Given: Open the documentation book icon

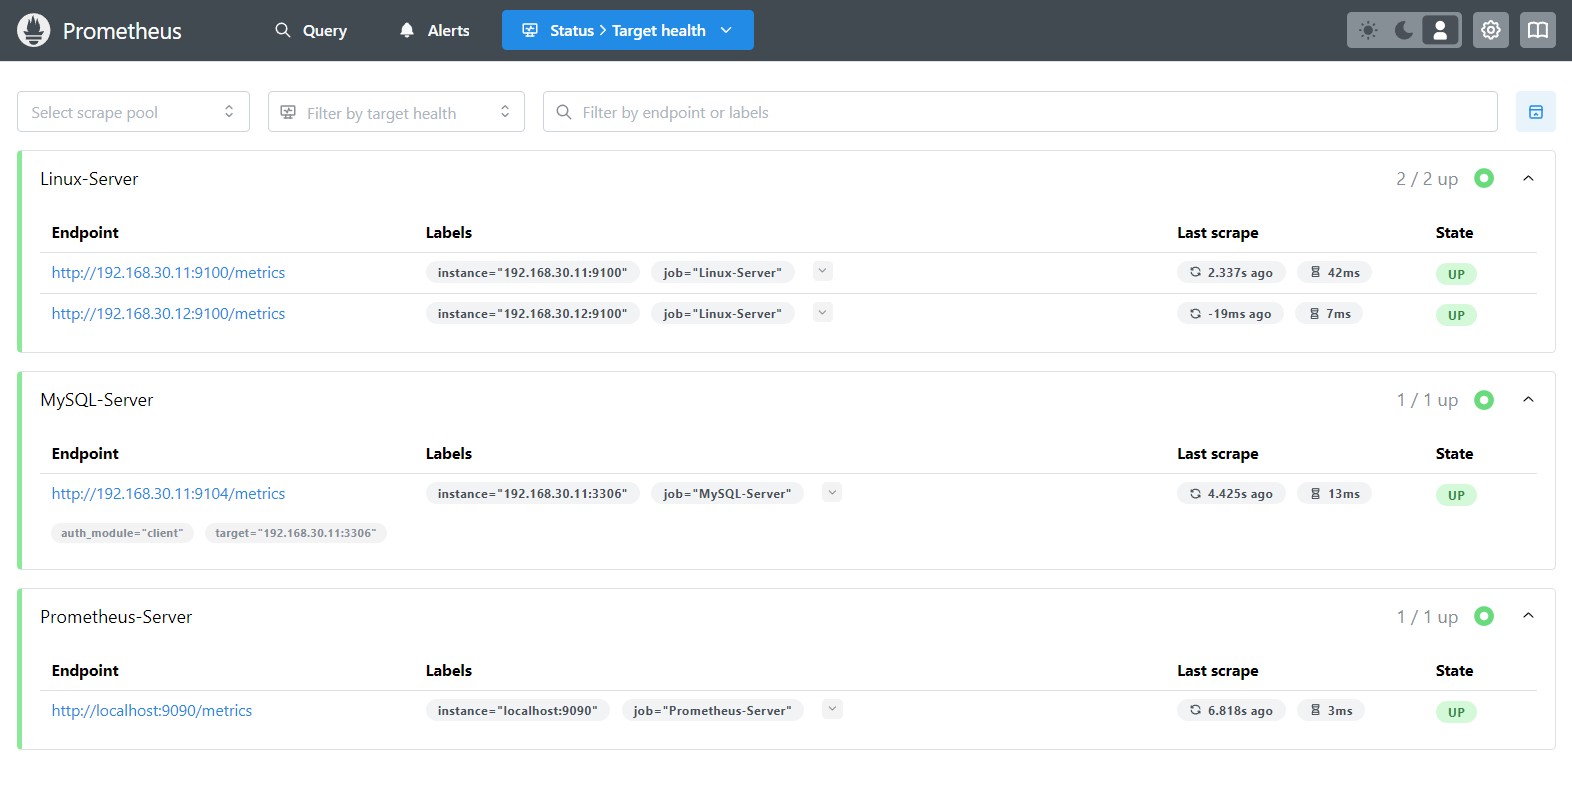Looking at the screenshot, I should click(x=1538, y=30).
